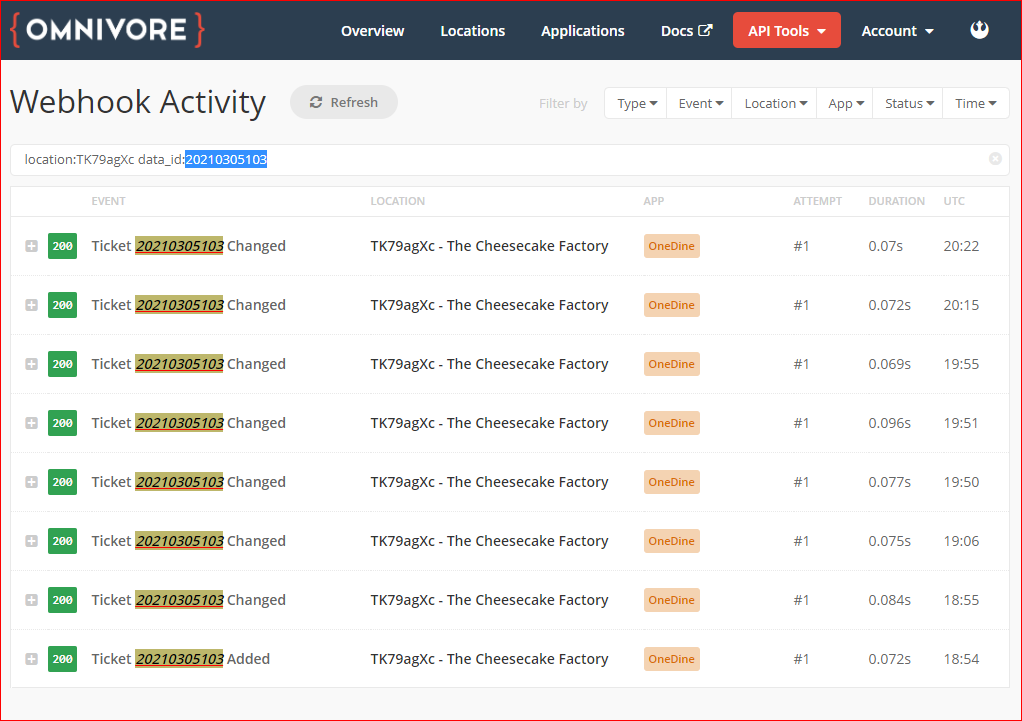This screenshot has width=1022, height=721.
Task: Click the OneDine badge on the top row
Action: [671, 245]
